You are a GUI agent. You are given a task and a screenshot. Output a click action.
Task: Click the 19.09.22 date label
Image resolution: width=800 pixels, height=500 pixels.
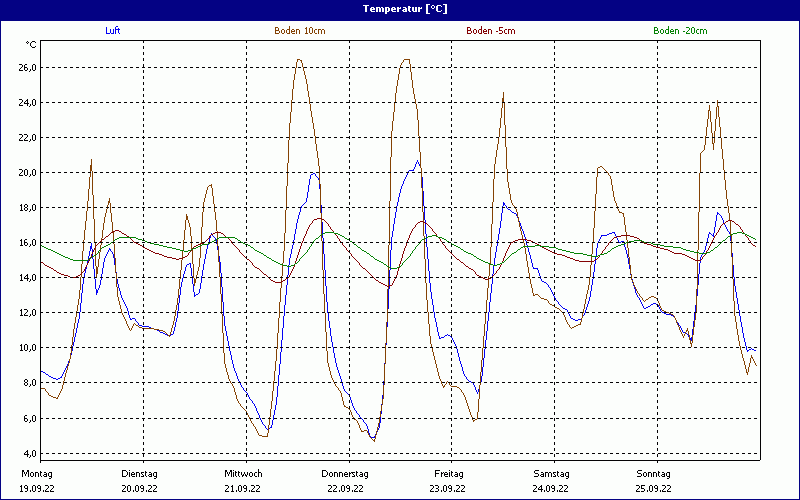point(38,489)
